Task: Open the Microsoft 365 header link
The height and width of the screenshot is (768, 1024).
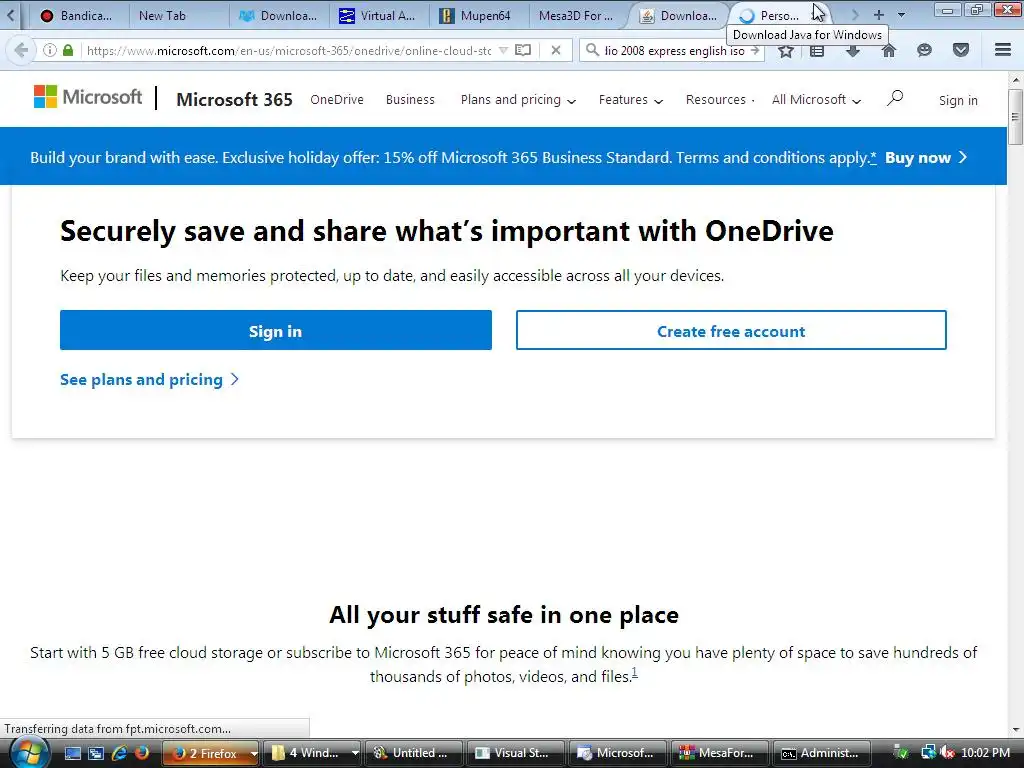Action: (x=234, y=99)
